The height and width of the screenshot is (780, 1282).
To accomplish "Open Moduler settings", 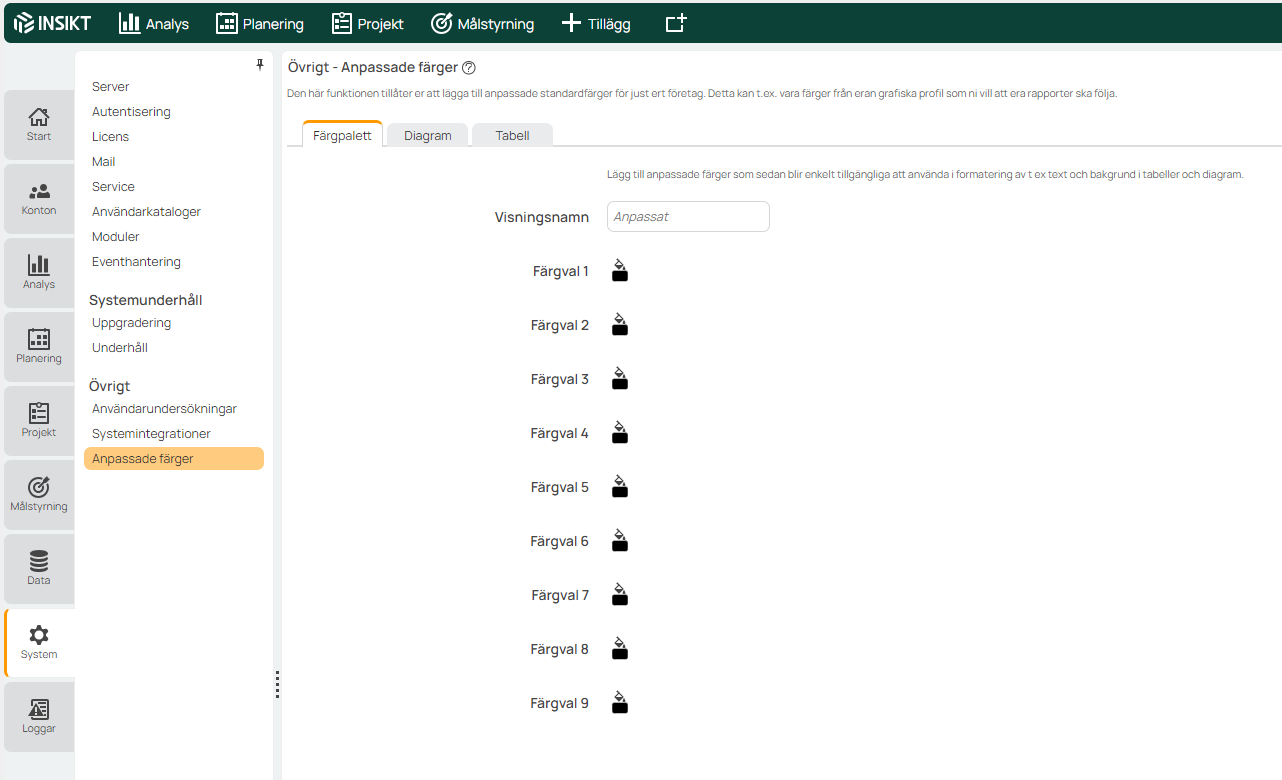I will [x=116, y=237].
